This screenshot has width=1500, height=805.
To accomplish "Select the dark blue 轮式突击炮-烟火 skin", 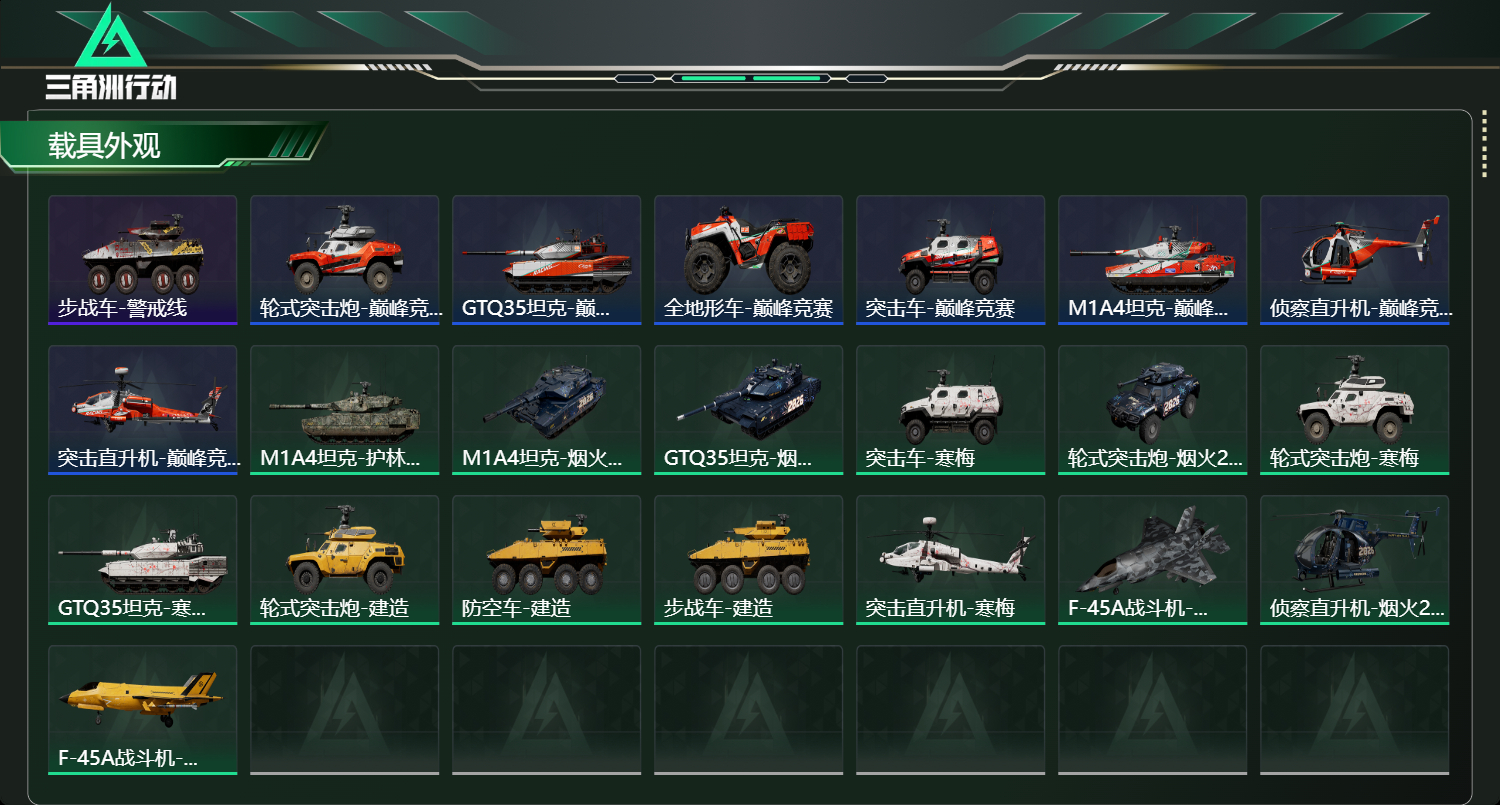I will pyautogui.click(x=1153, y=410).
